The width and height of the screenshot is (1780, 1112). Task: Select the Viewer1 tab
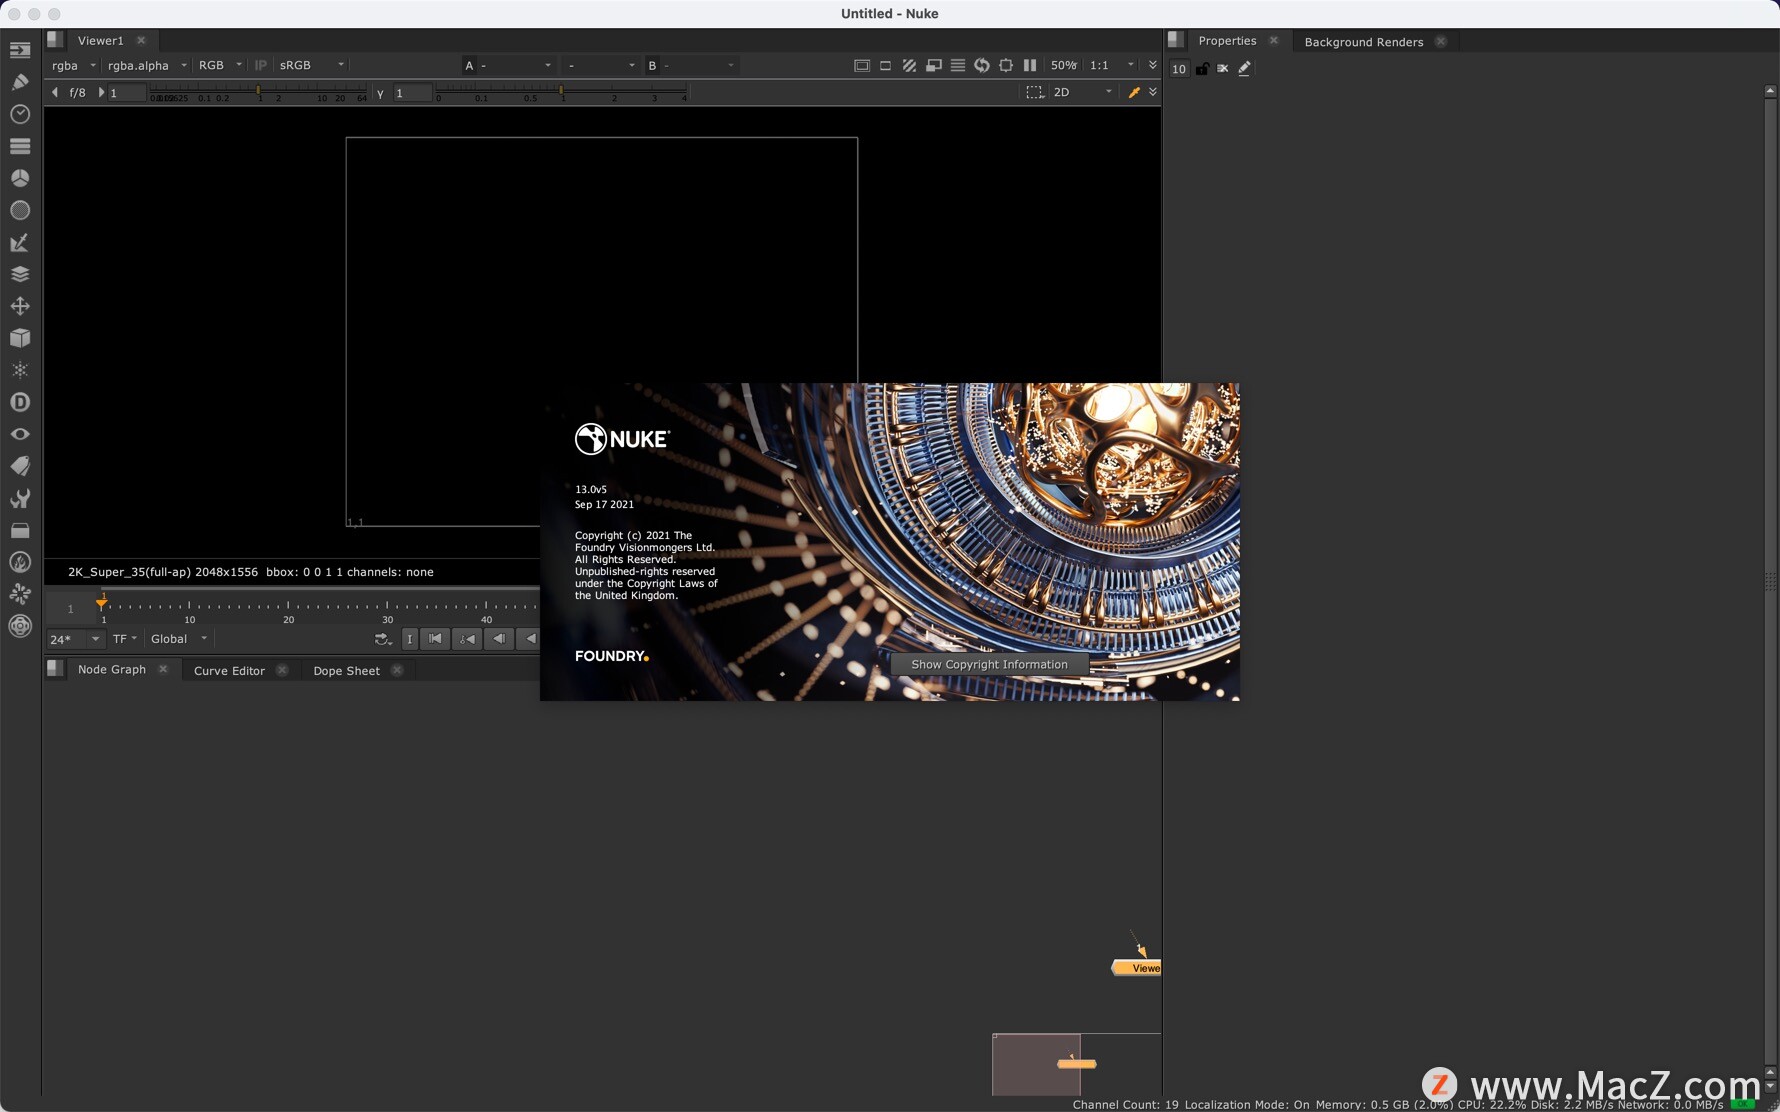[x=100, y=40]
